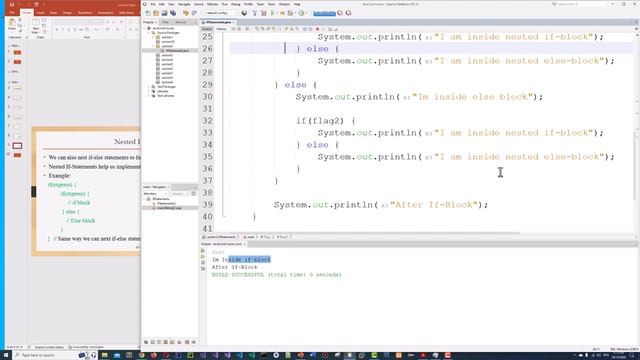Select slide 2 thumbnail in PowerPoint
640x360 pixels.
(17, 62)
